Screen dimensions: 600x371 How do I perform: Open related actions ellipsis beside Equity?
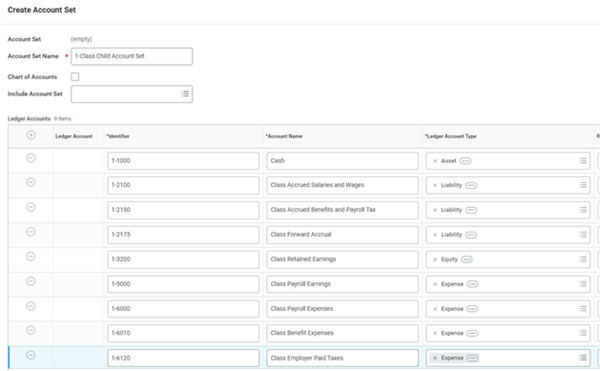pos(466,259)
